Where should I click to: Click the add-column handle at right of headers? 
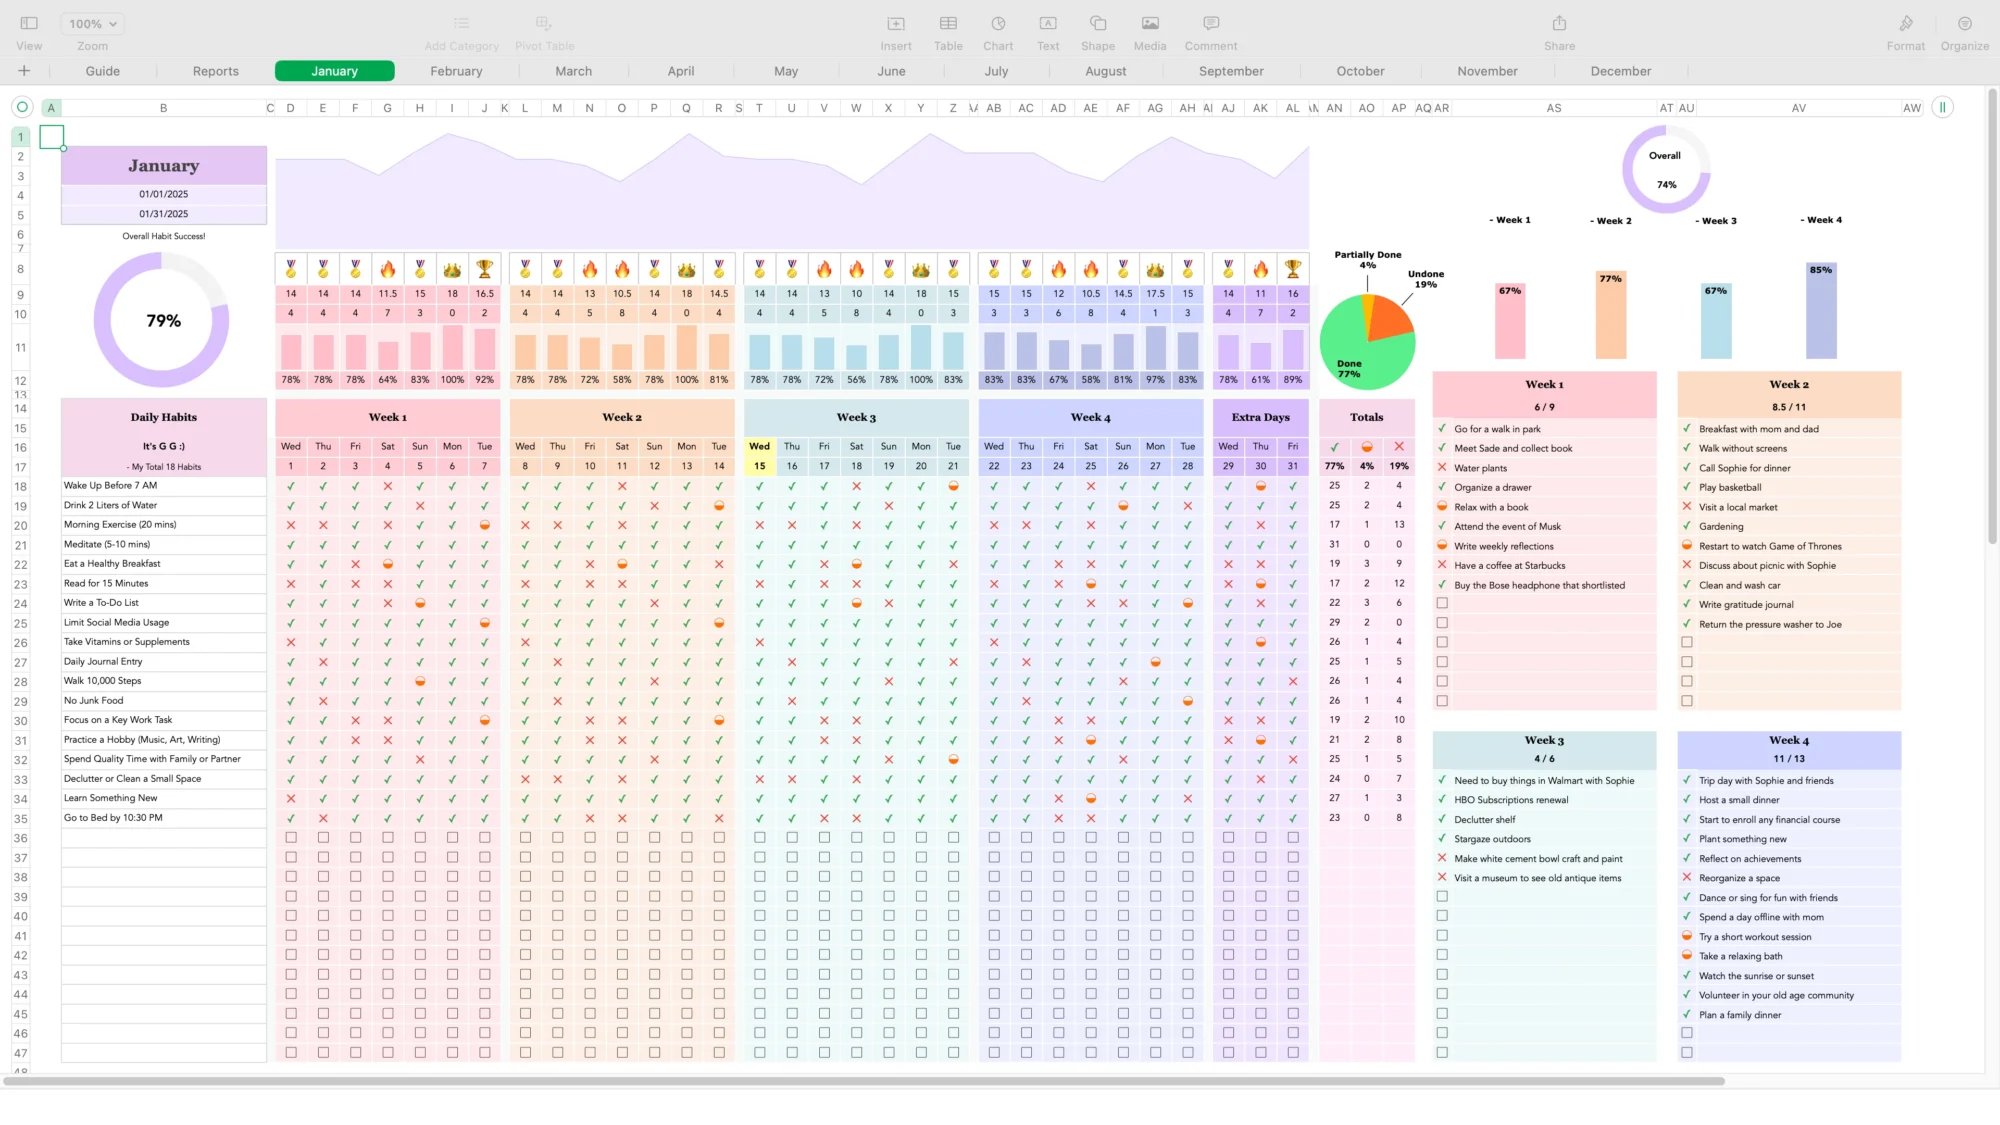[x=1942, y=107]
